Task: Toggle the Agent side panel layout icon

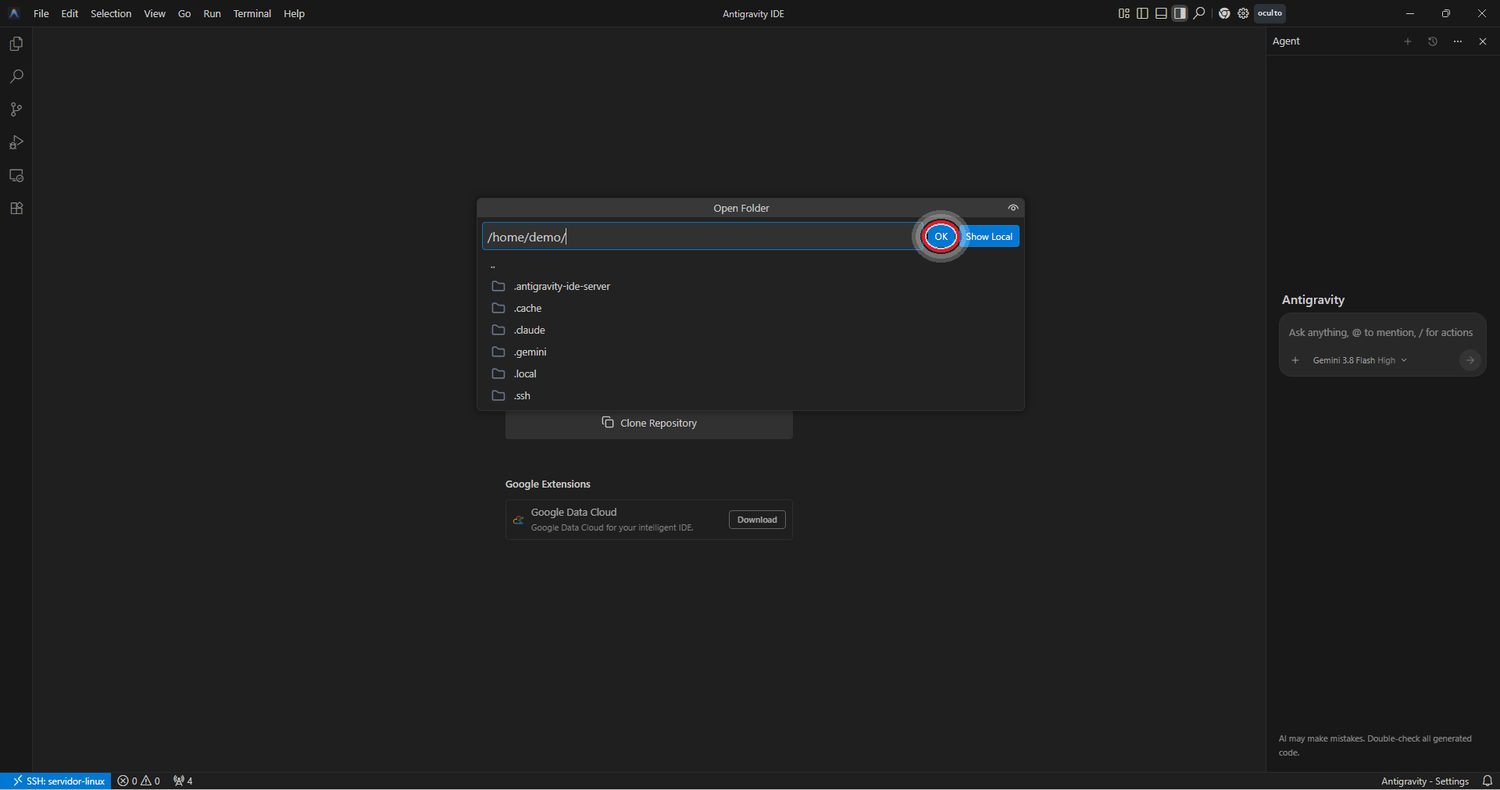Action: click(x=1180, y=14)
